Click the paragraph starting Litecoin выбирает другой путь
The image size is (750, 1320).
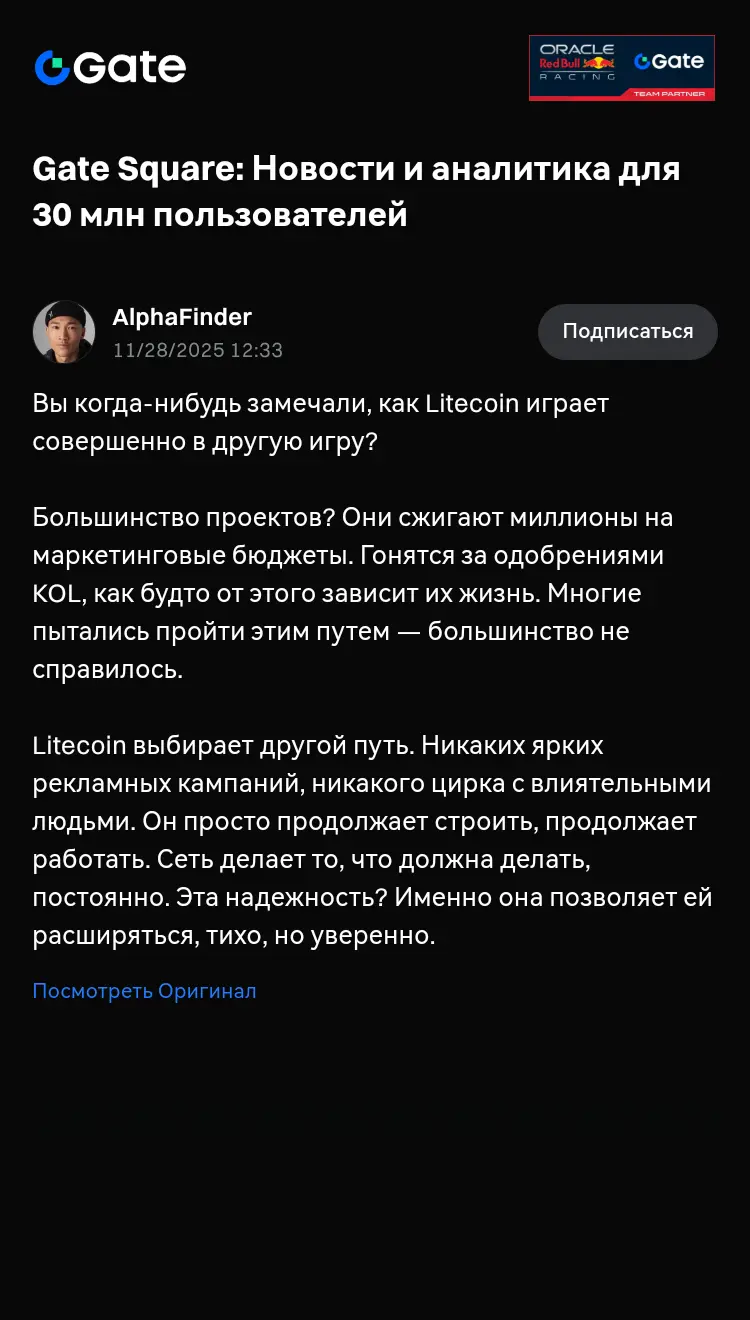point(372,840)
